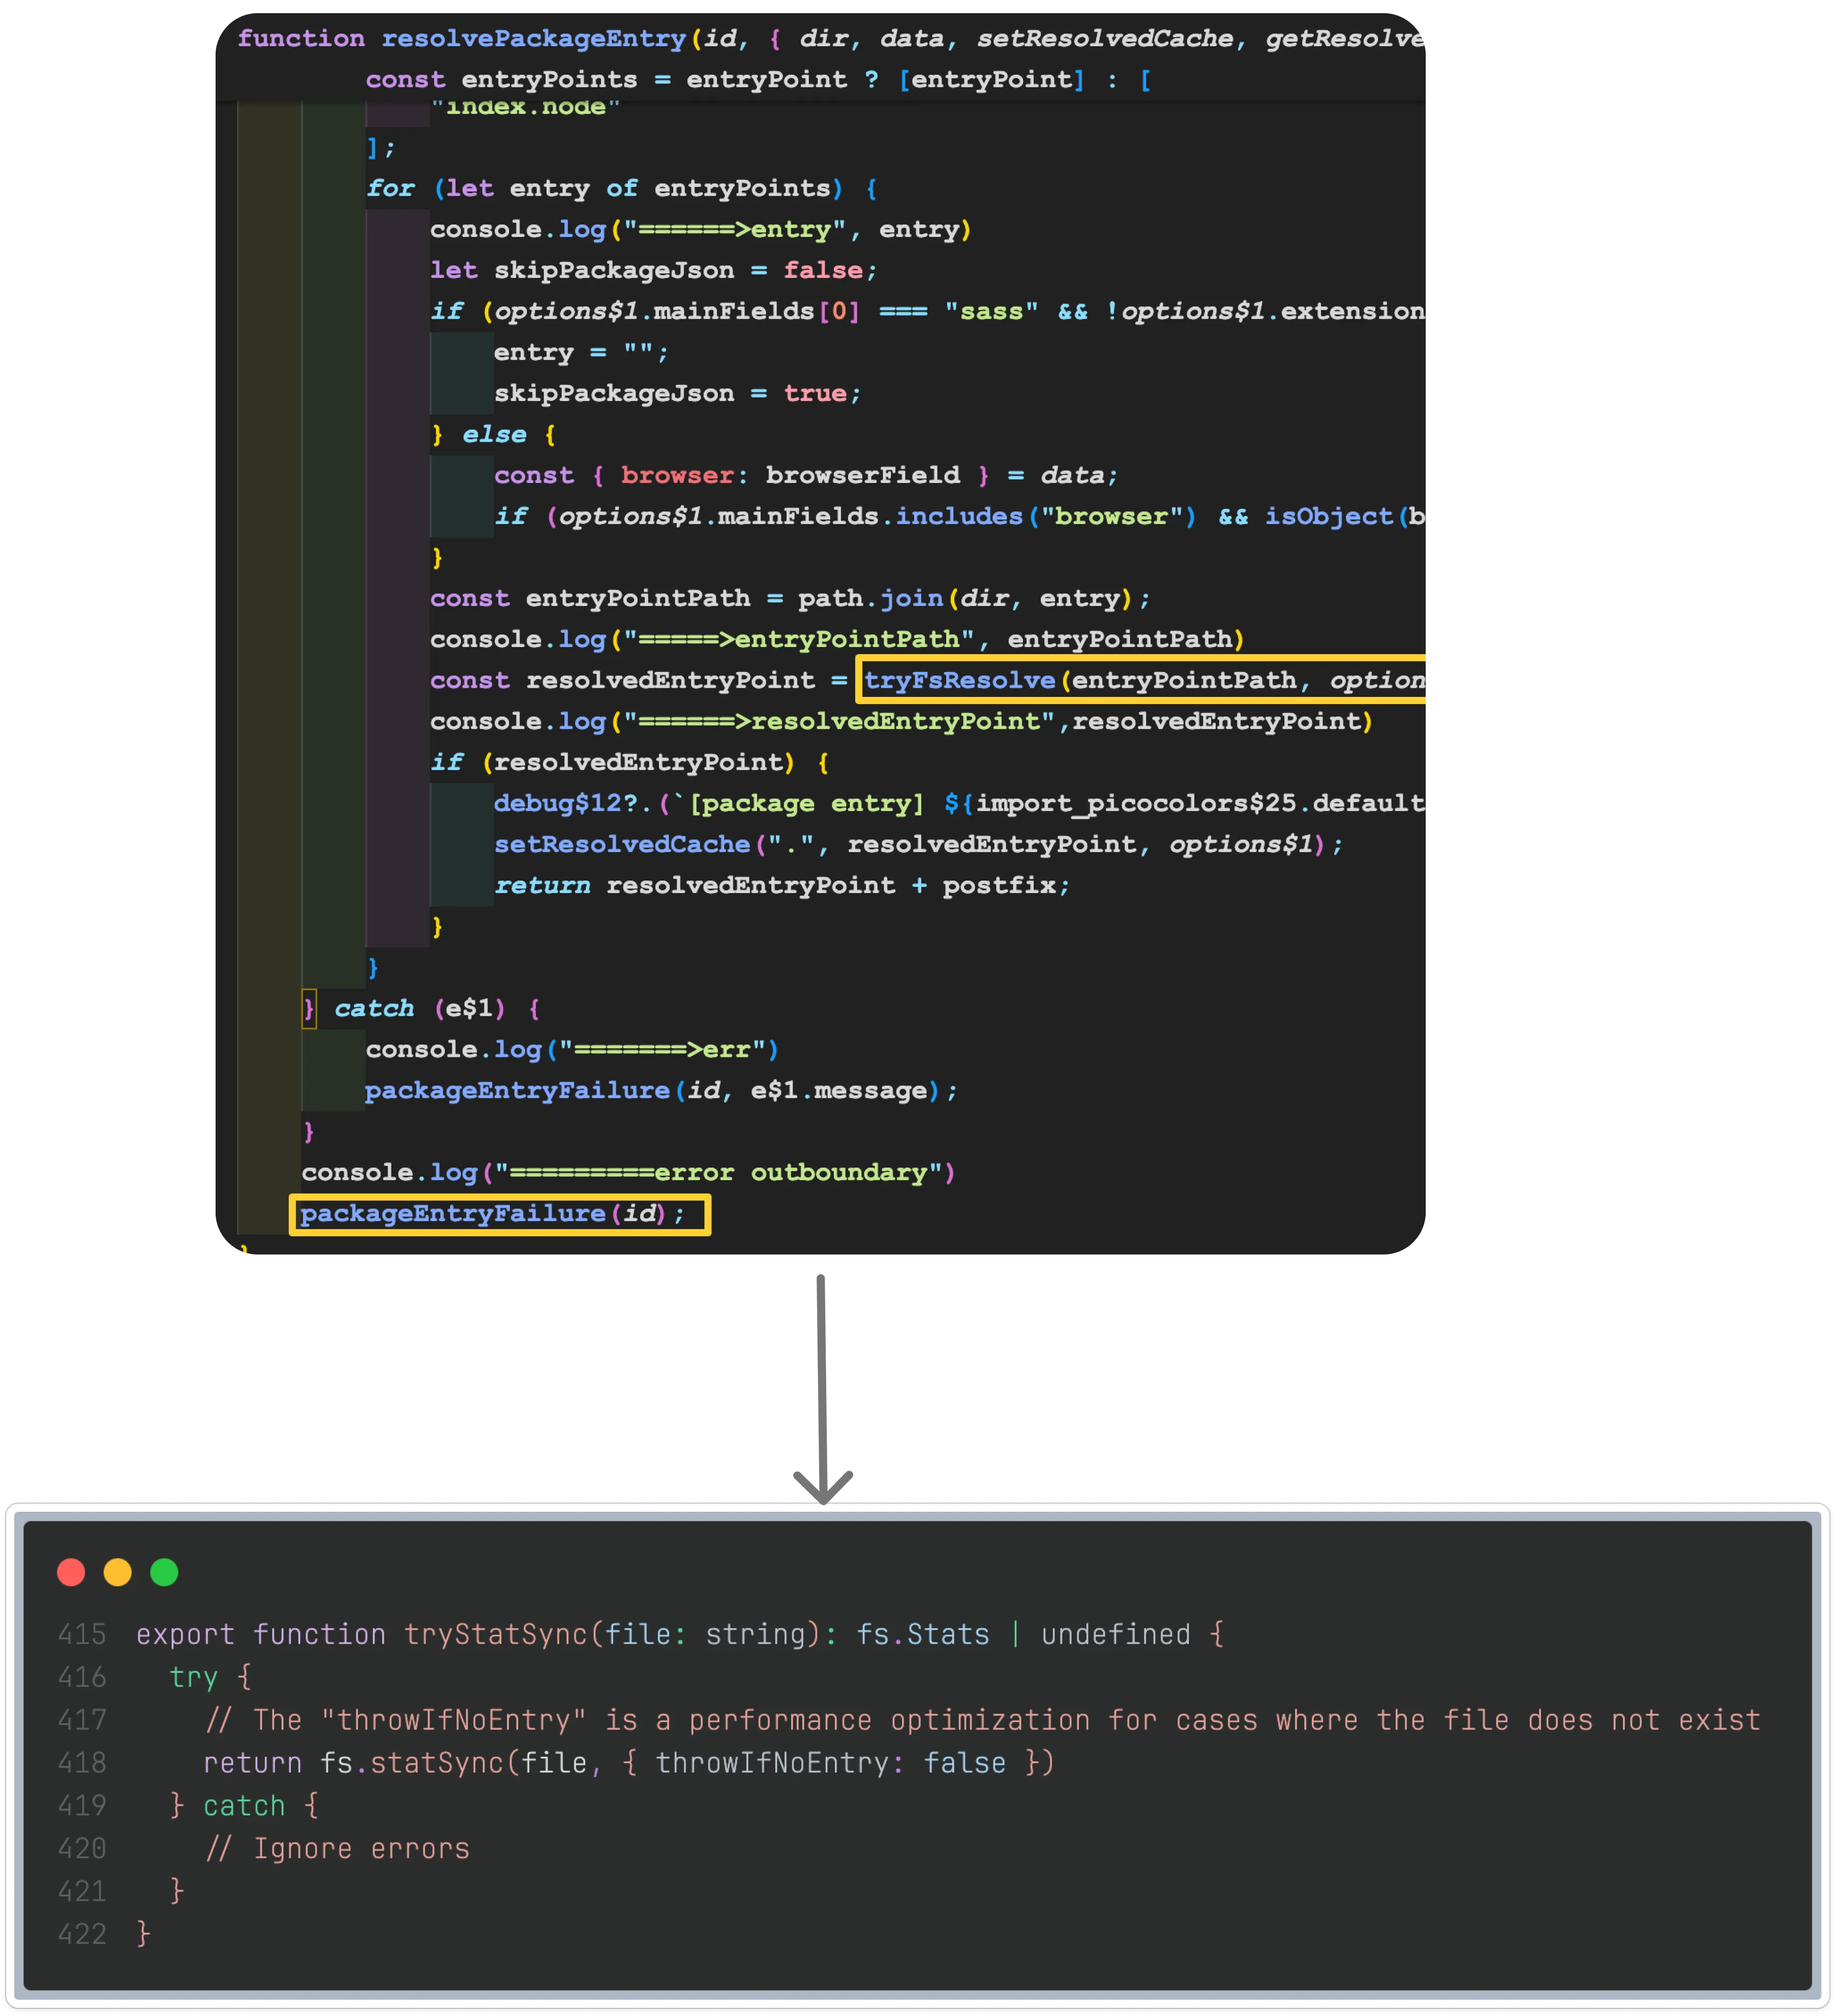Click the yellow minimize dot
Image resolution: width=1836 pixels, height=2016 pixels.
(x=118, y=1572)
